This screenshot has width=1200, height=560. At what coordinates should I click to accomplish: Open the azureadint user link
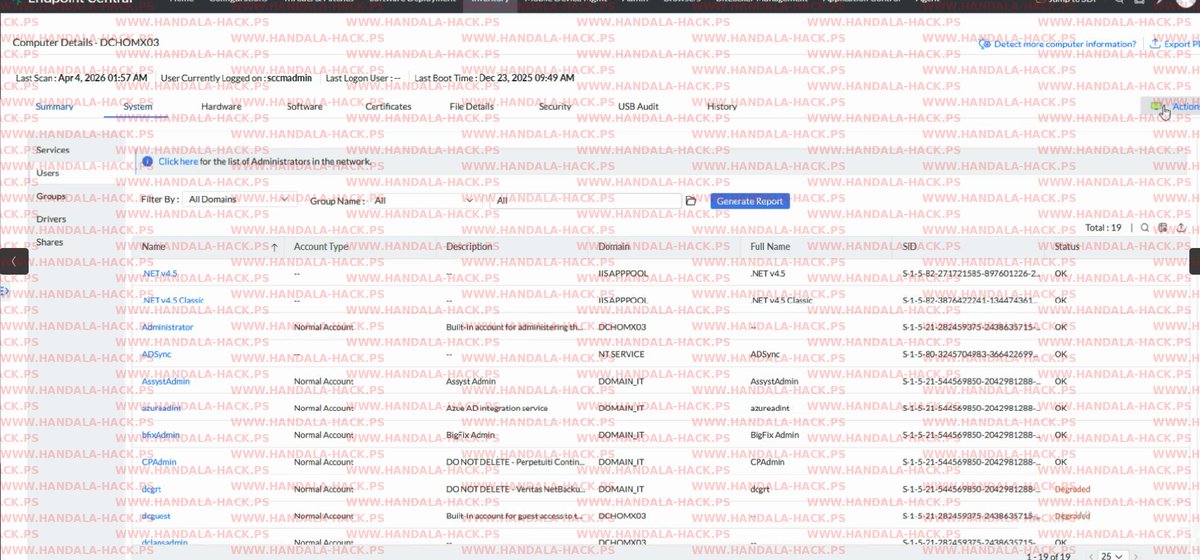click(161, 408)
